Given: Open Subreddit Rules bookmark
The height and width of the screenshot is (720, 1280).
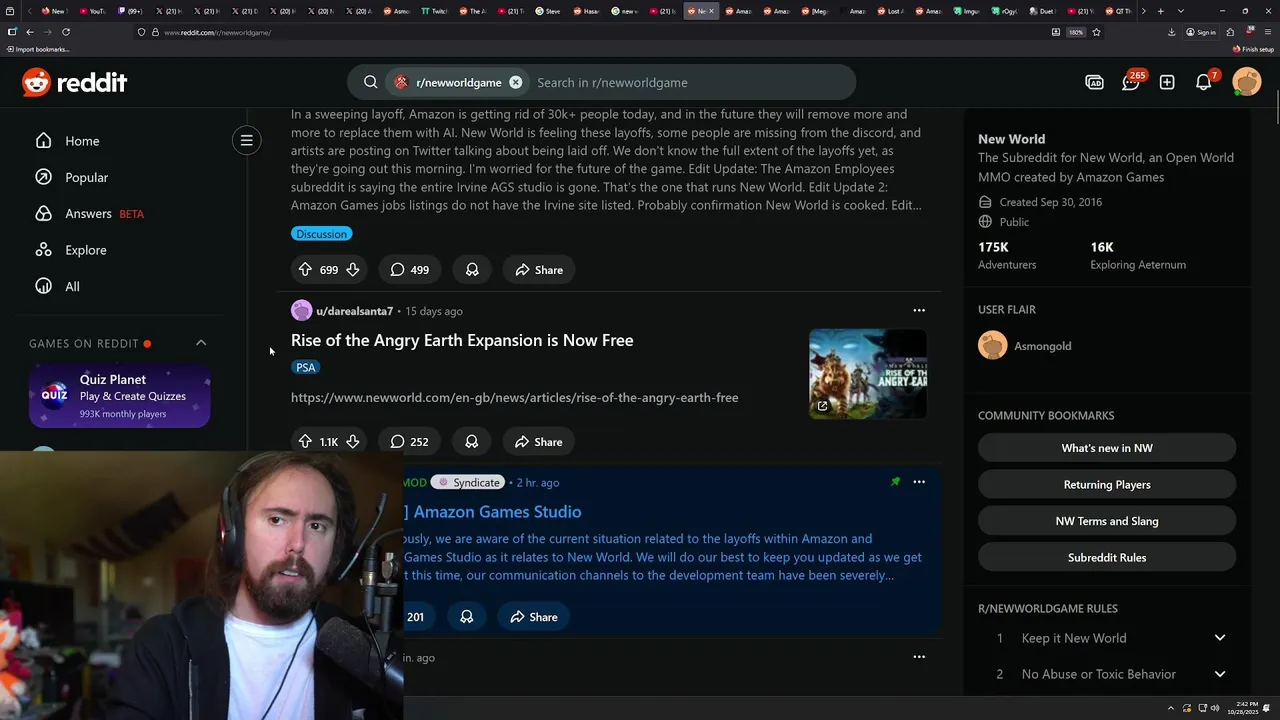Looking at the screenshot, I should (1107, 557).
